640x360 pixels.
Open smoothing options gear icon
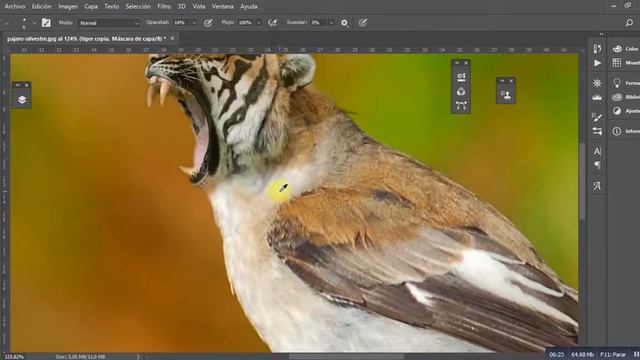344,23
